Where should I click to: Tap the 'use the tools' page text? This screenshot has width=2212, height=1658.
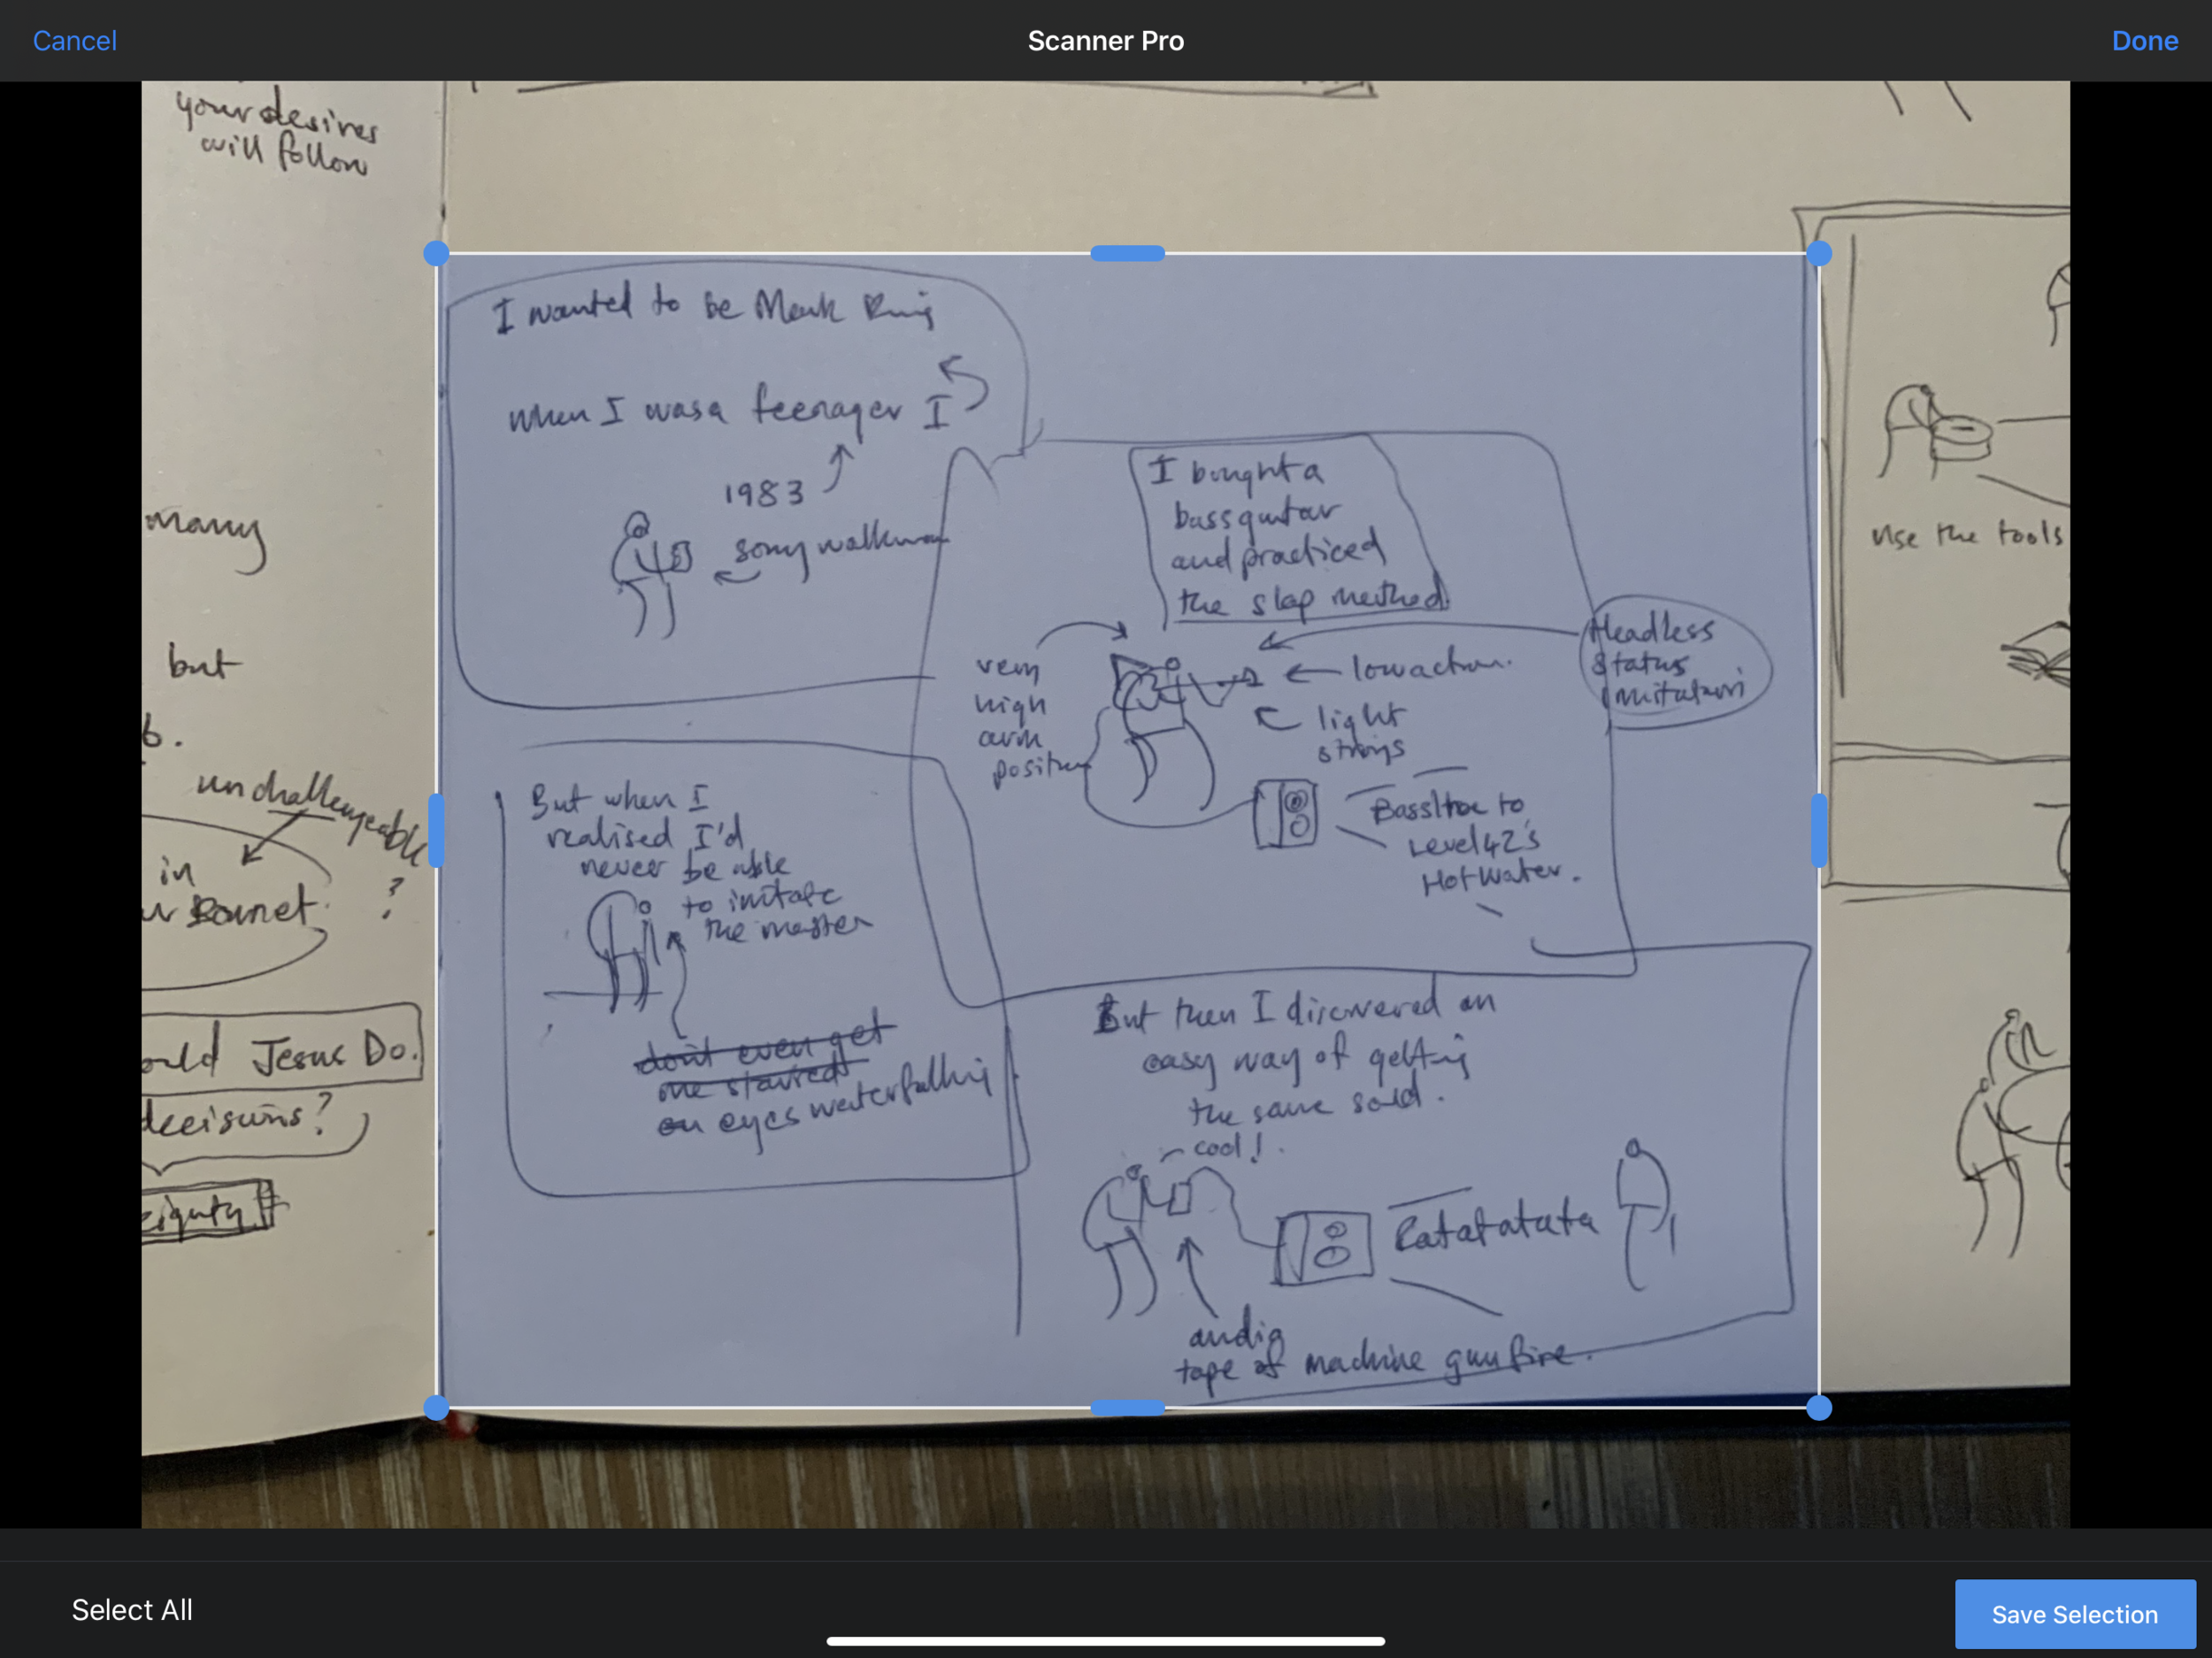pos(1965,535)
